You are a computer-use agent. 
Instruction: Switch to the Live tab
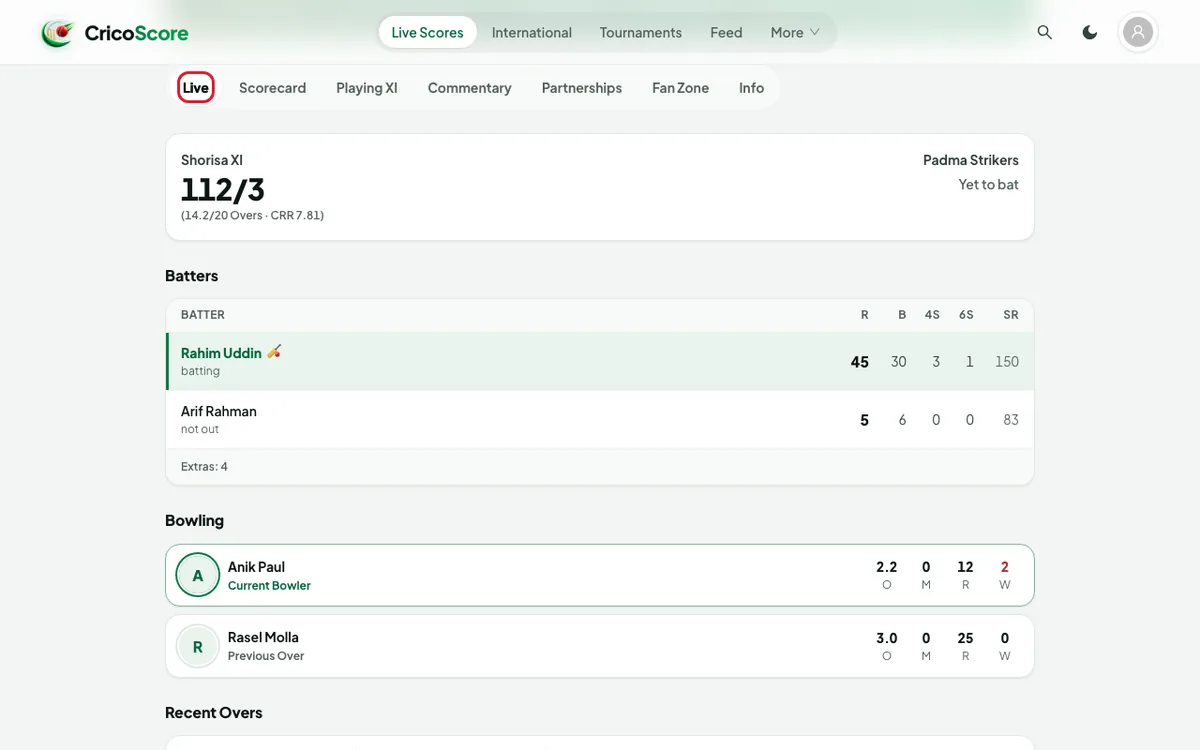tap(196, 88)
